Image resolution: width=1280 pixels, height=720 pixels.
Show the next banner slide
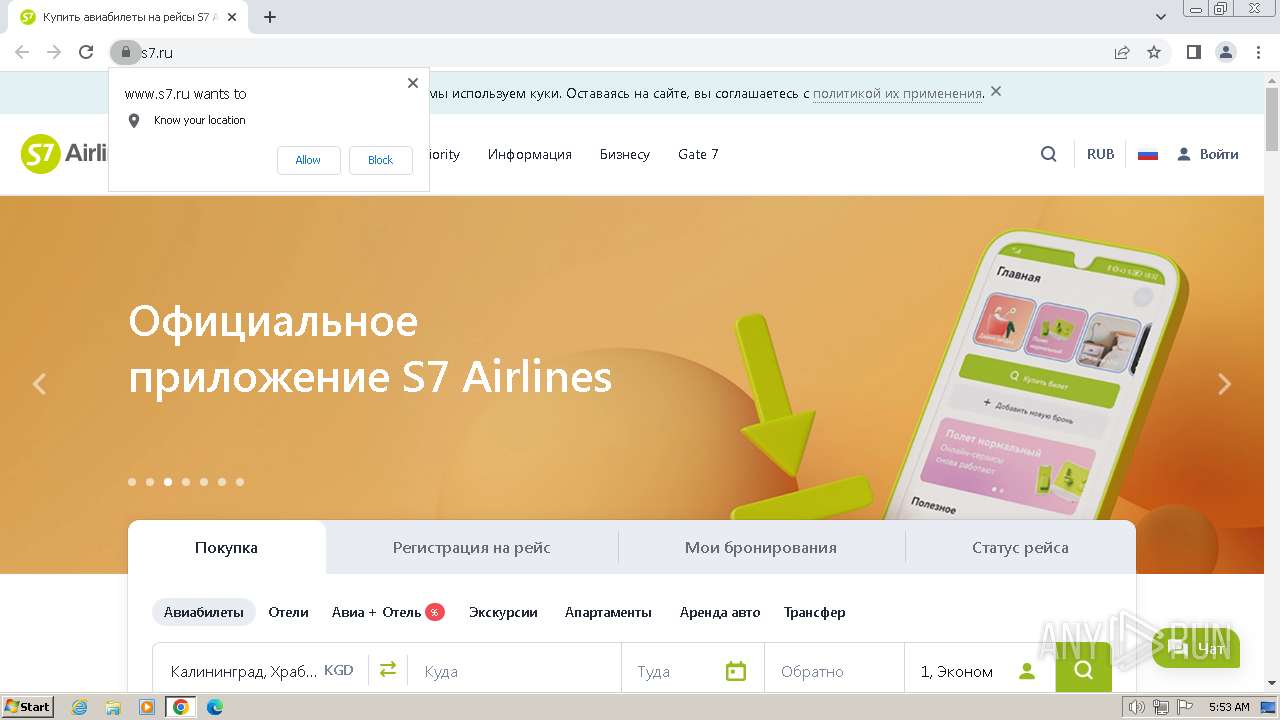pos(1224,384)
